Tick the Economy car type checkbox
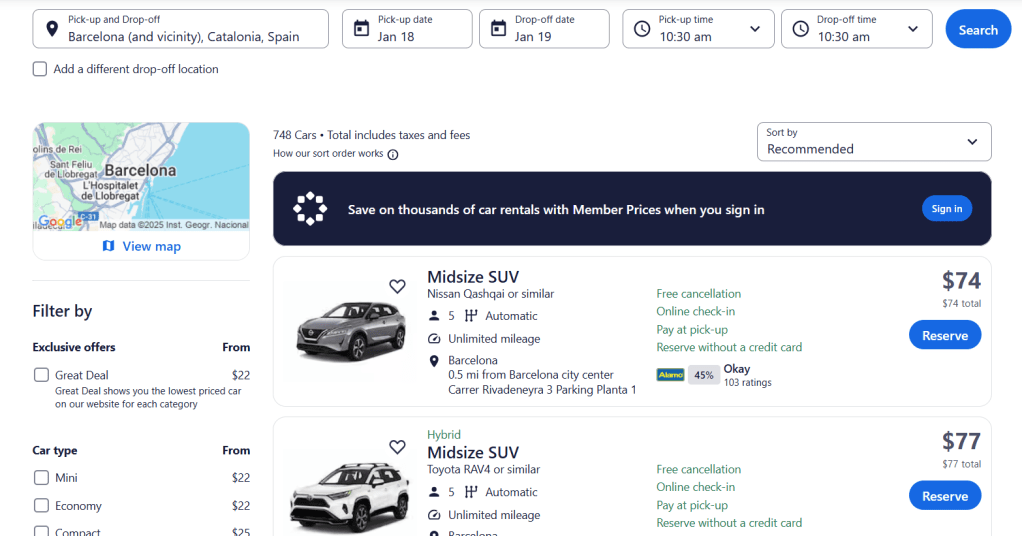Image resolution: width=1022 pixels, height=536 pixels. (x=41, y=506)
